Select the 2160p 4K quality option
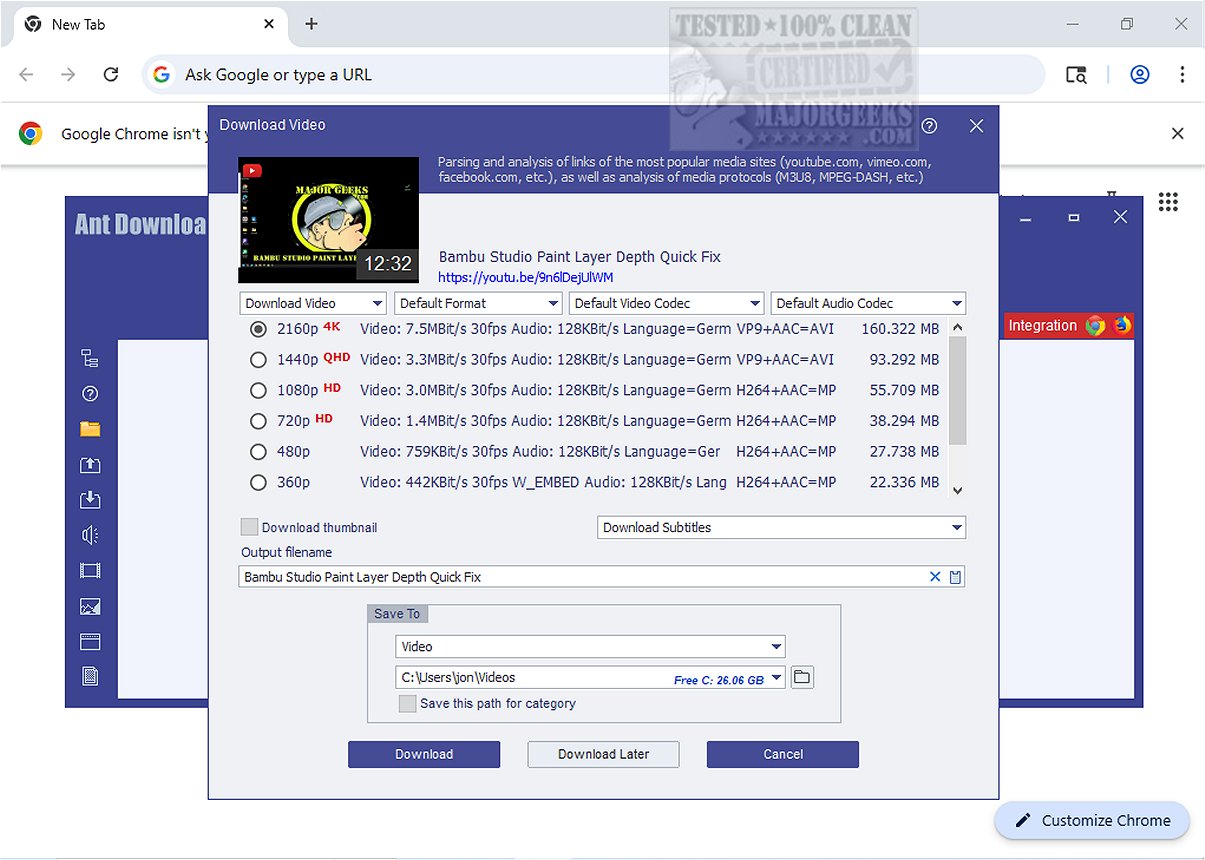1205x860 pixels. tap(258, 329)
